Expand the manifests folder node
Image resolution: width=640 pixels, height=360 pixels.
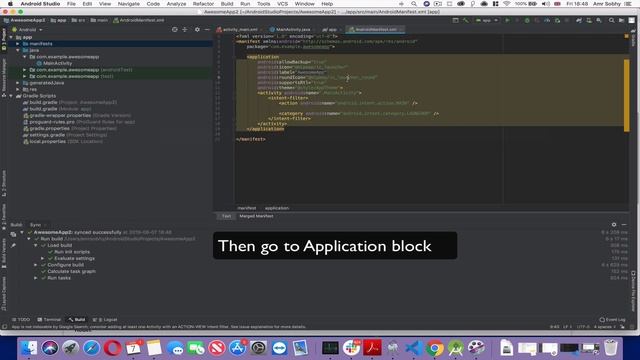click(18, 44)
